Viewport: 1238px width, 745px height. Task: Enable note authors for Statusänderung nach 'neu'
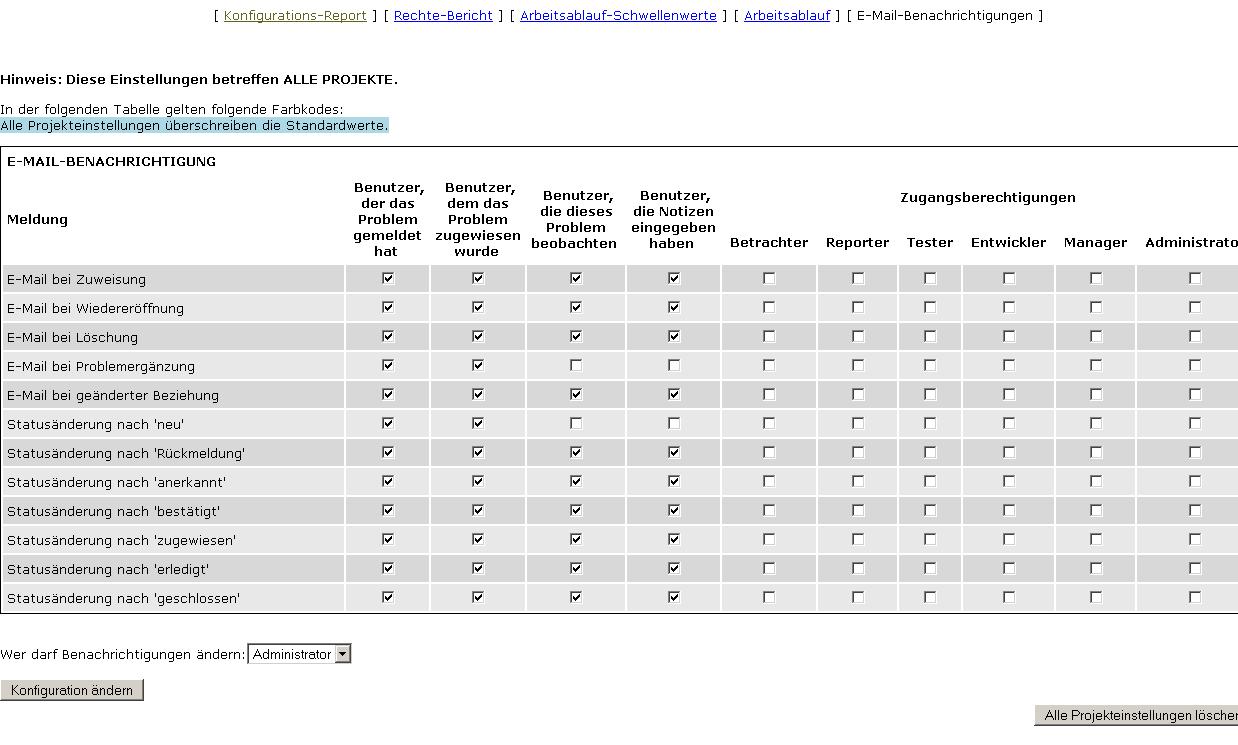point(674,424)
